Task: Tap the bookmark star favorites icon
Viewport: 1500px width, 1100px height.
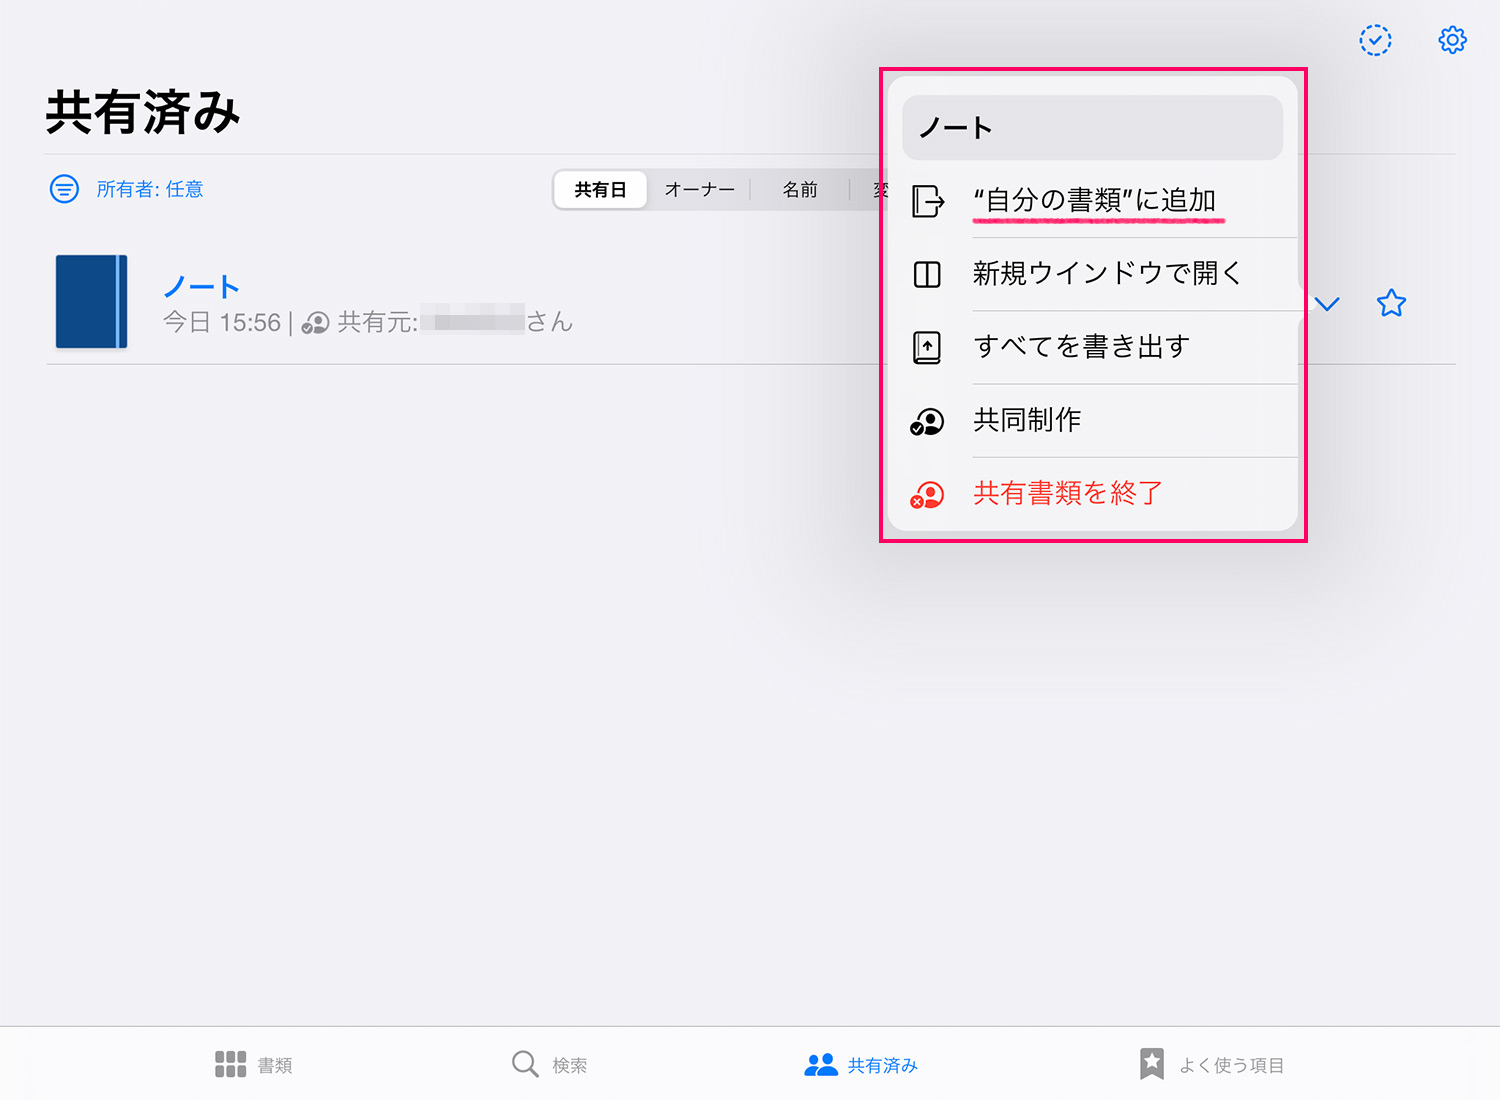Action: pyautogui.click(x=1152, y=1064)
